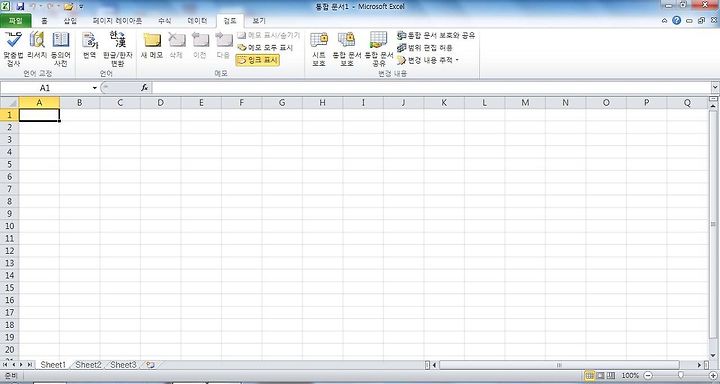Image resolution: width=720 pixels, height=384 pixels.
Task: Click the zoom in plus button
Action: (713, 376)
